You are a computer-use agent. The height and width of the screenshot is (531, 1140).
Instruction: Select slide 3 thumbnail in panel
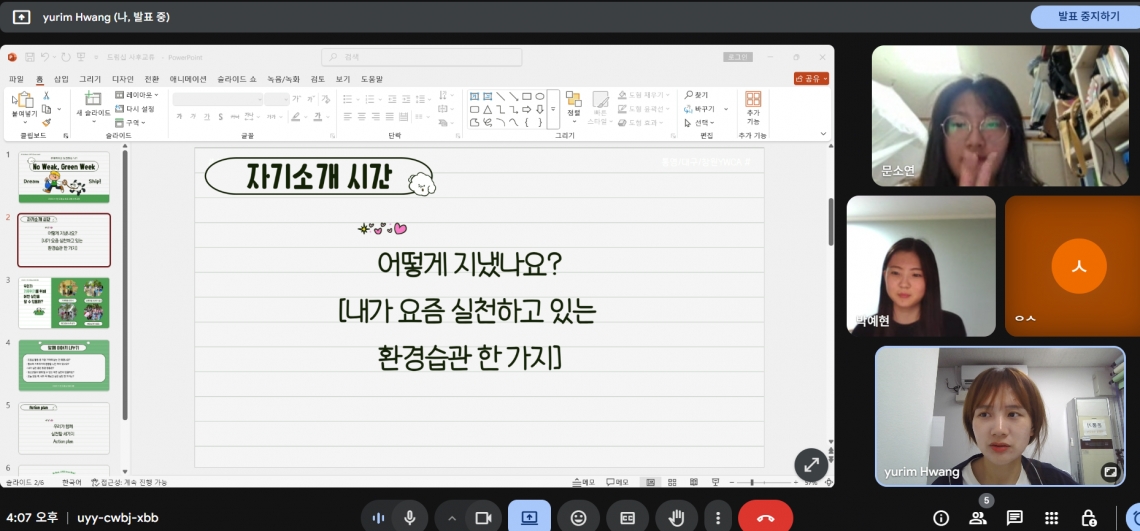click(x=64, y=303)
